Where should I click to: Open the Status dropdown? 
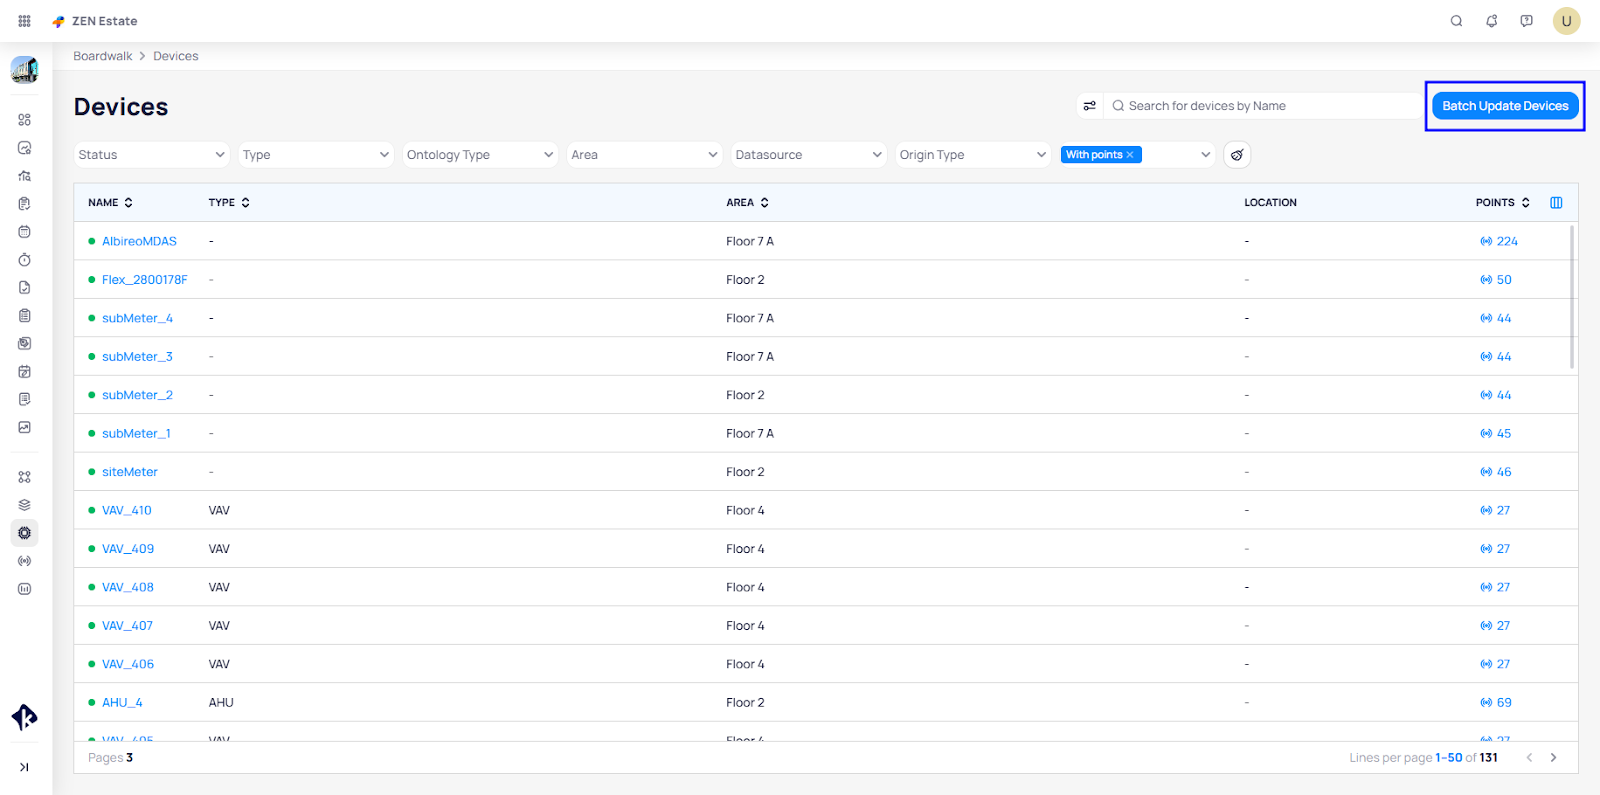pyautogui.click(x=151, y=155)
